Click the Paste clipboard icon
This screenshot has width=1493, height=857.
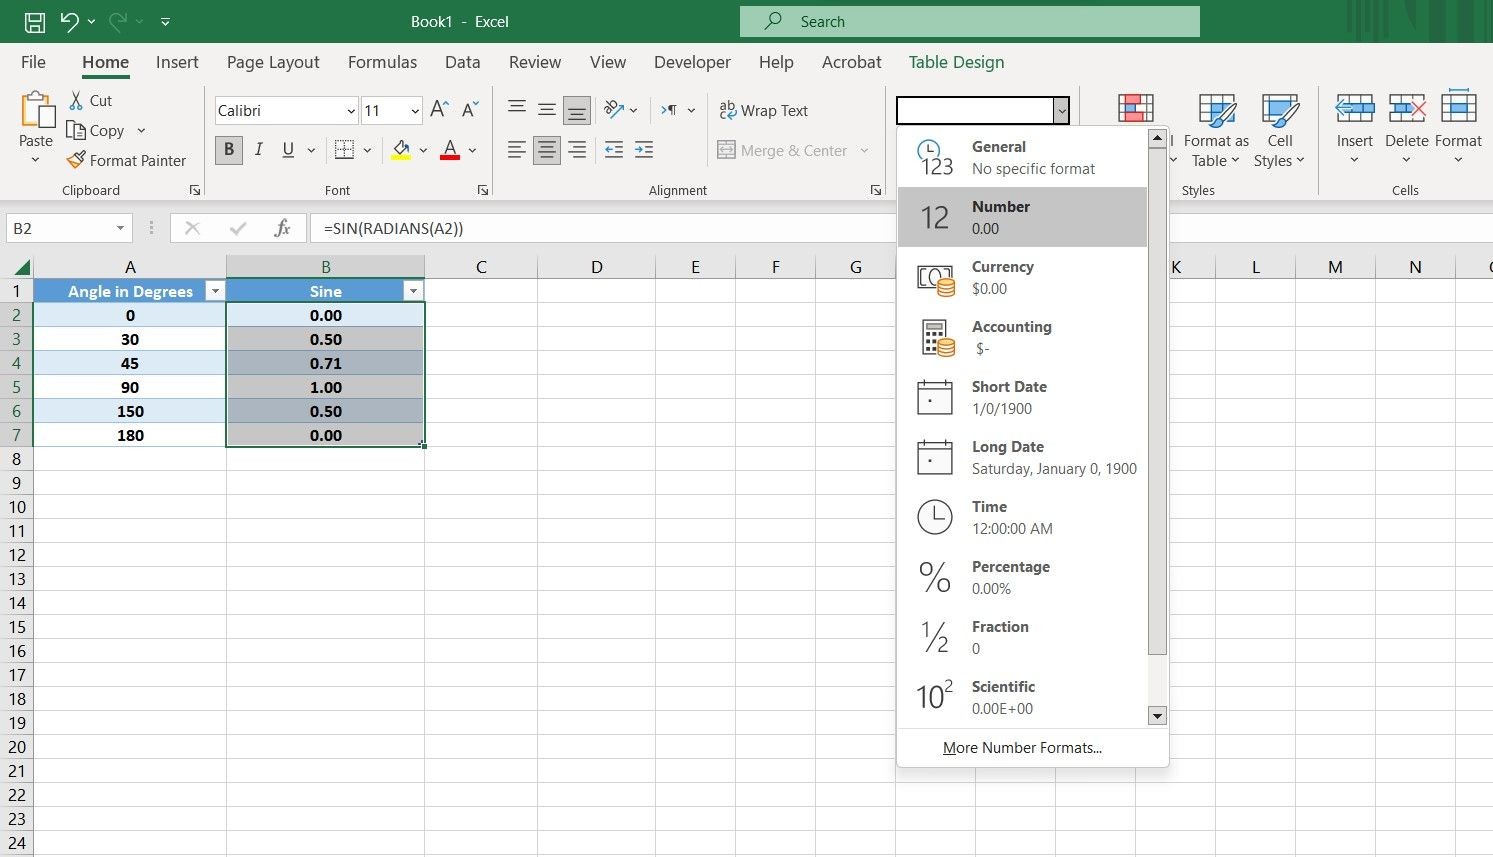click(36, 108)
